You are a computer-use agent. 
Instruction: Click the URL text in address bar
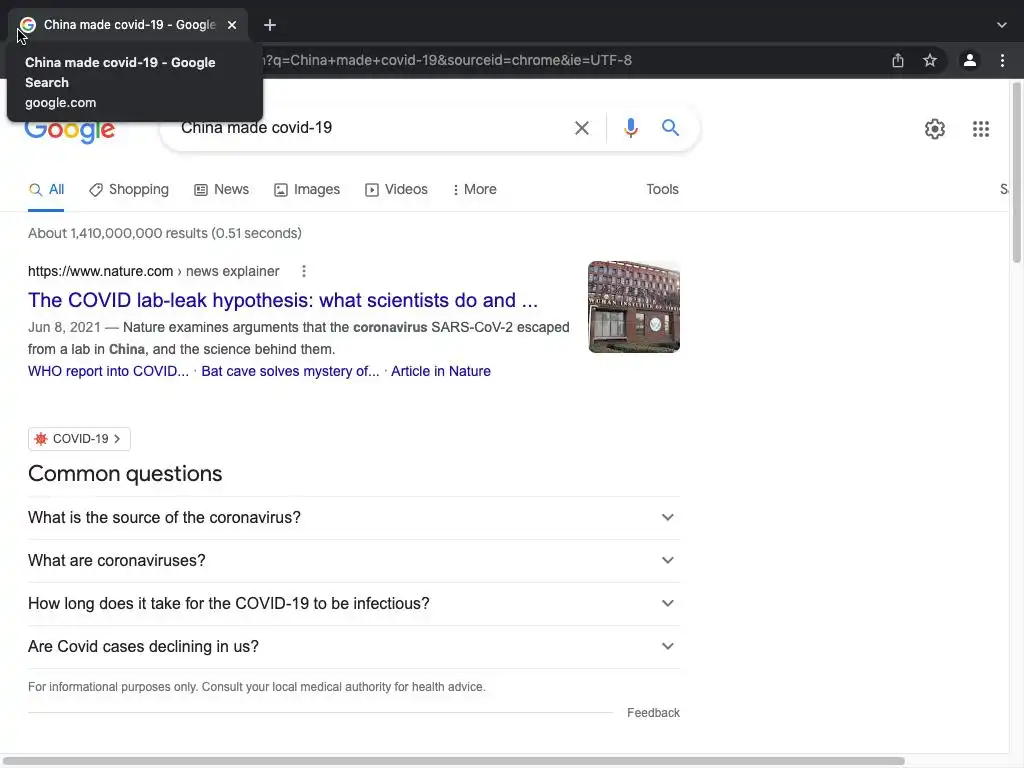[x=447, y=60]
